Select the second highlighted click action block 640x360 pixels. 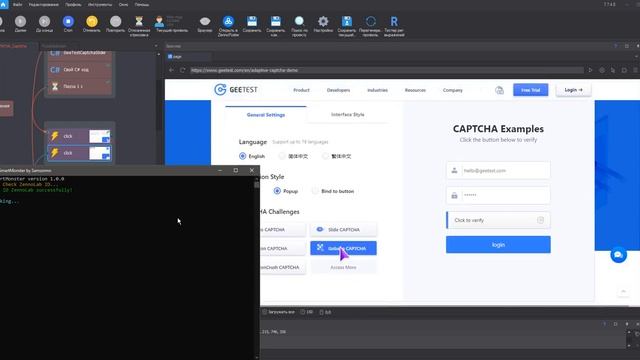[x=79, y=153]
